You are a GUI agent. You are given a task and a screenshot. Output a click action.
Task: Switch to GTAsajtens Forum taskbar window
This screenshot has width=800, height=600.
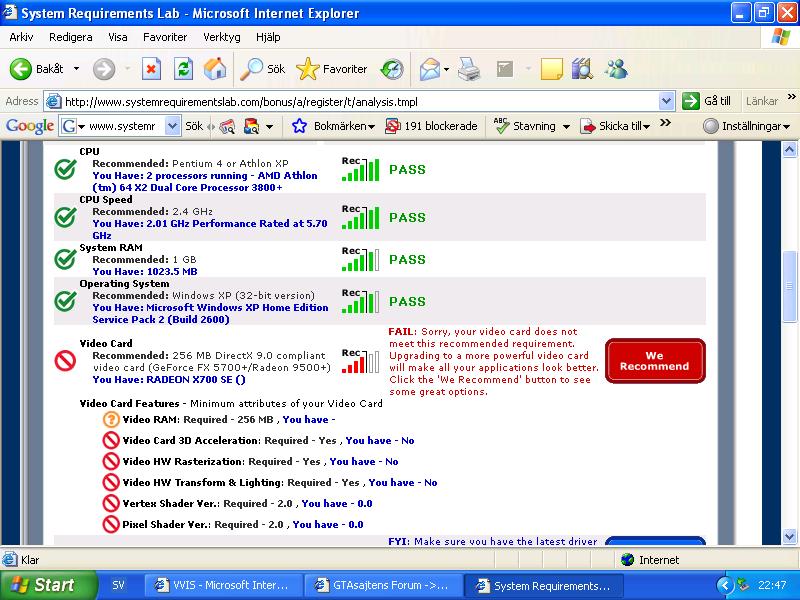[x=382, y=585]
